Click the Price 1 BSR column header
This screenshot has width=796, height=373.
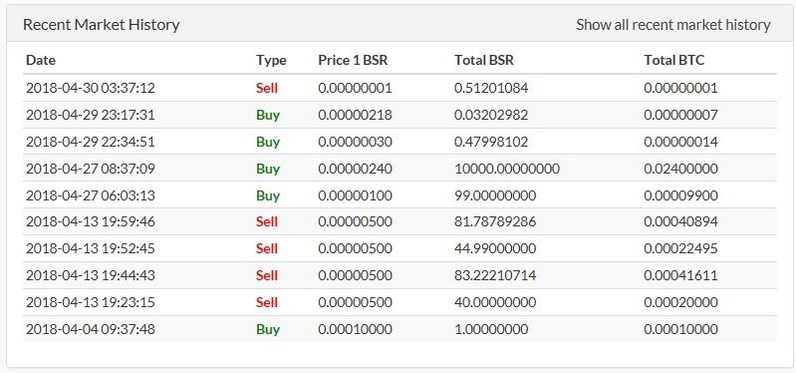(x=353, y=60)
